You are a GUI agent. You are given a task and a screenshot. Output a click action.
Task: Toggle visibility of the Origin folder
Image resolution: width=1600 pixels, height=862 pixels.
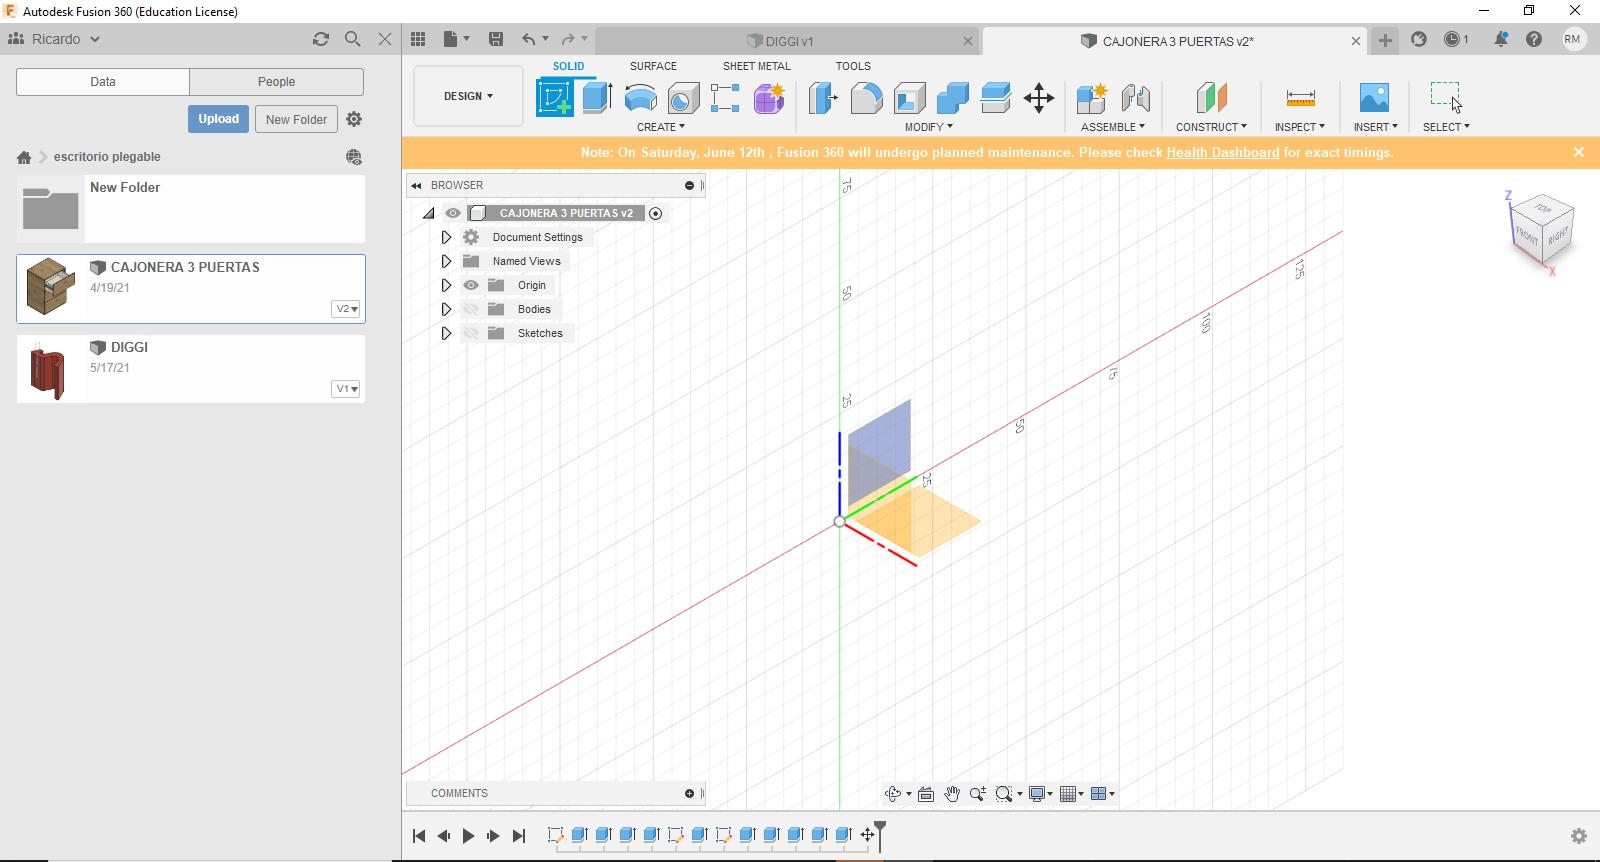471,285
